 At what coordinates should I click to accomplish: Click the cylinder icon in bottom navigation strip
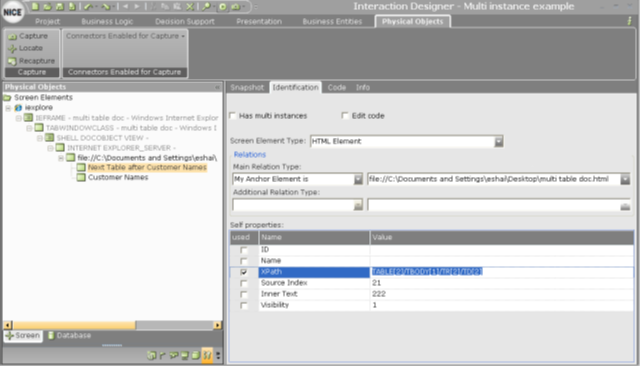196,355
